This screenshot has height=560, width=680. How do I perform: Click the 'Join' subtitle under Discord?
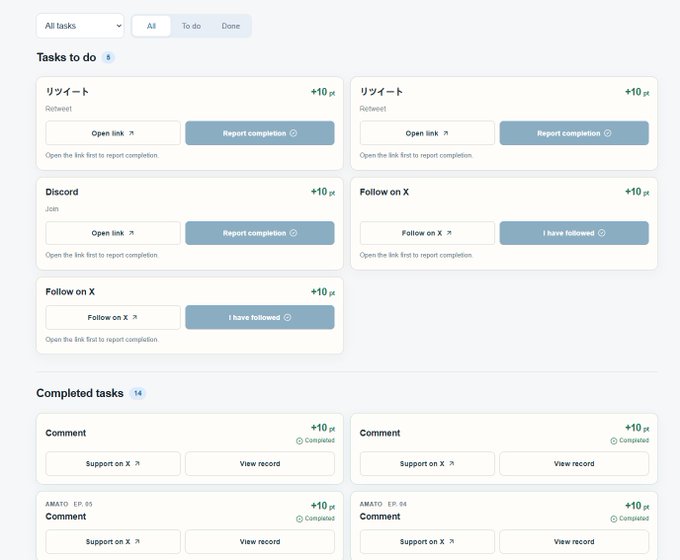[52, 209]
